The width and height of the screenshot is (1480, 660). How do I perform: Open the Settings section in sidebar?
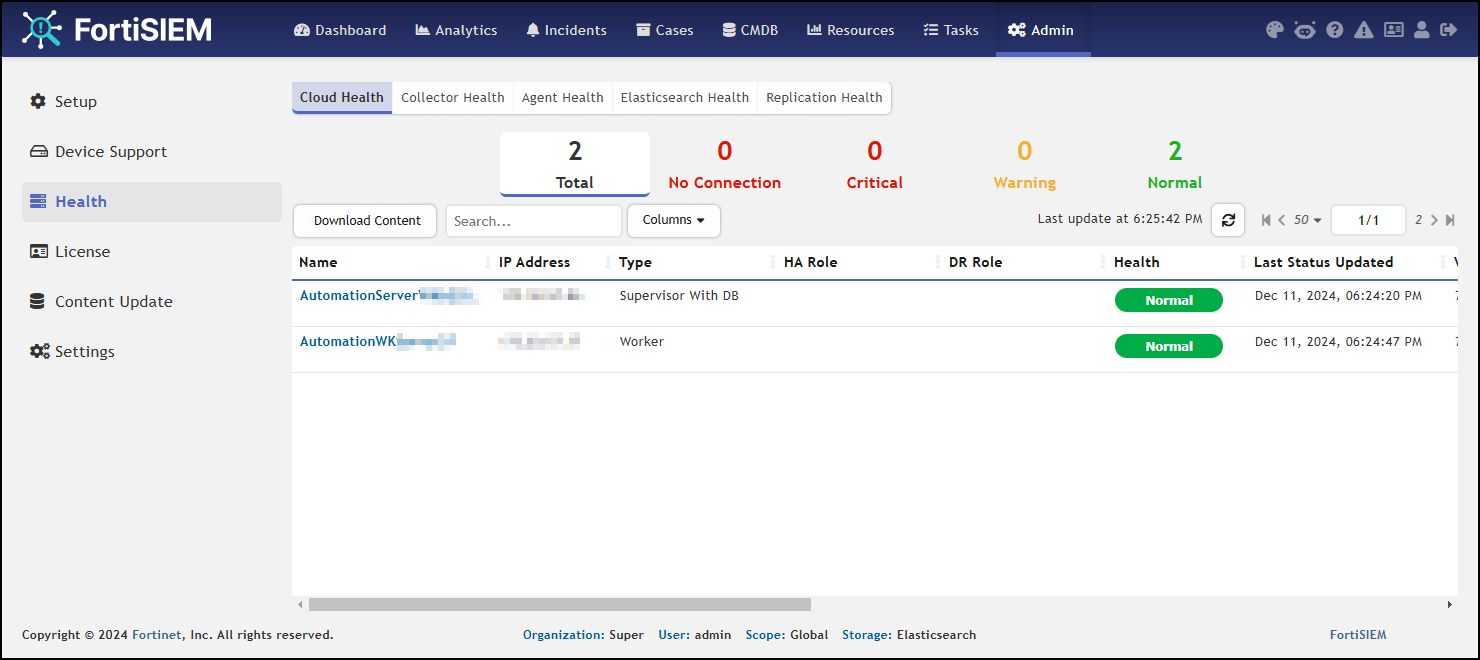pyautogui.click(x=84, y=351)
